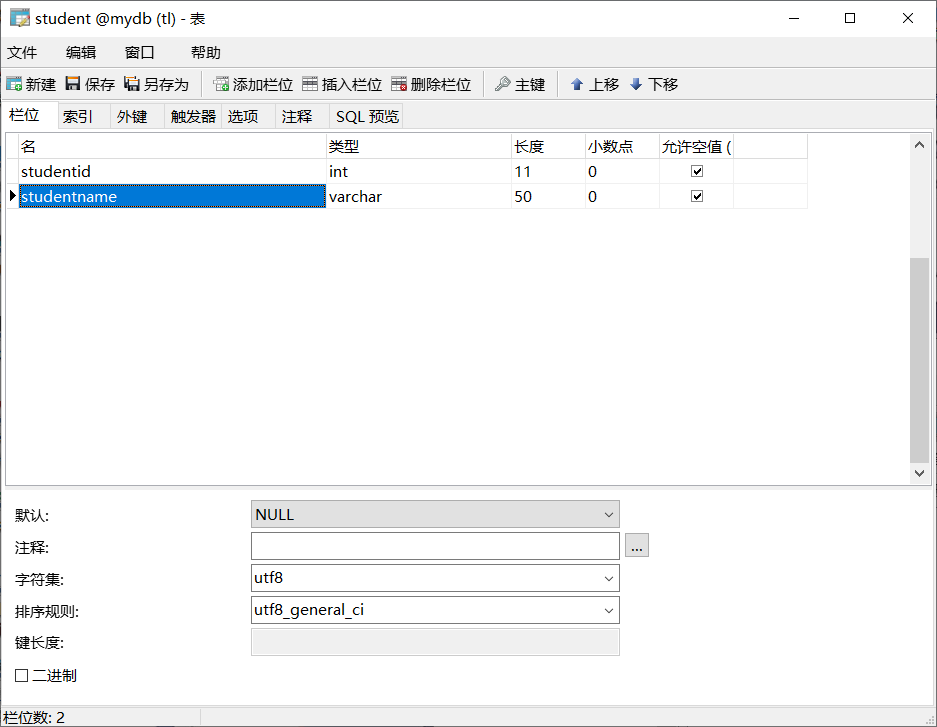Viewport: 937px width, 727px height.
Task: Click the Key Length (键长度) field
Action: tap(435, 642)
